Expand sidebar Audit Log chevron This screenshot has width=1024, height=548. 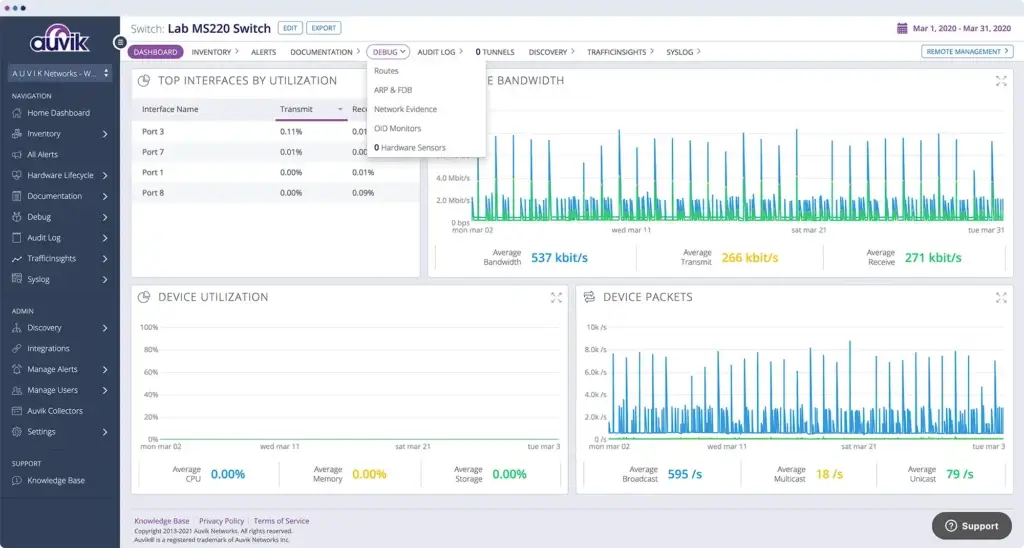click(104, 238)
